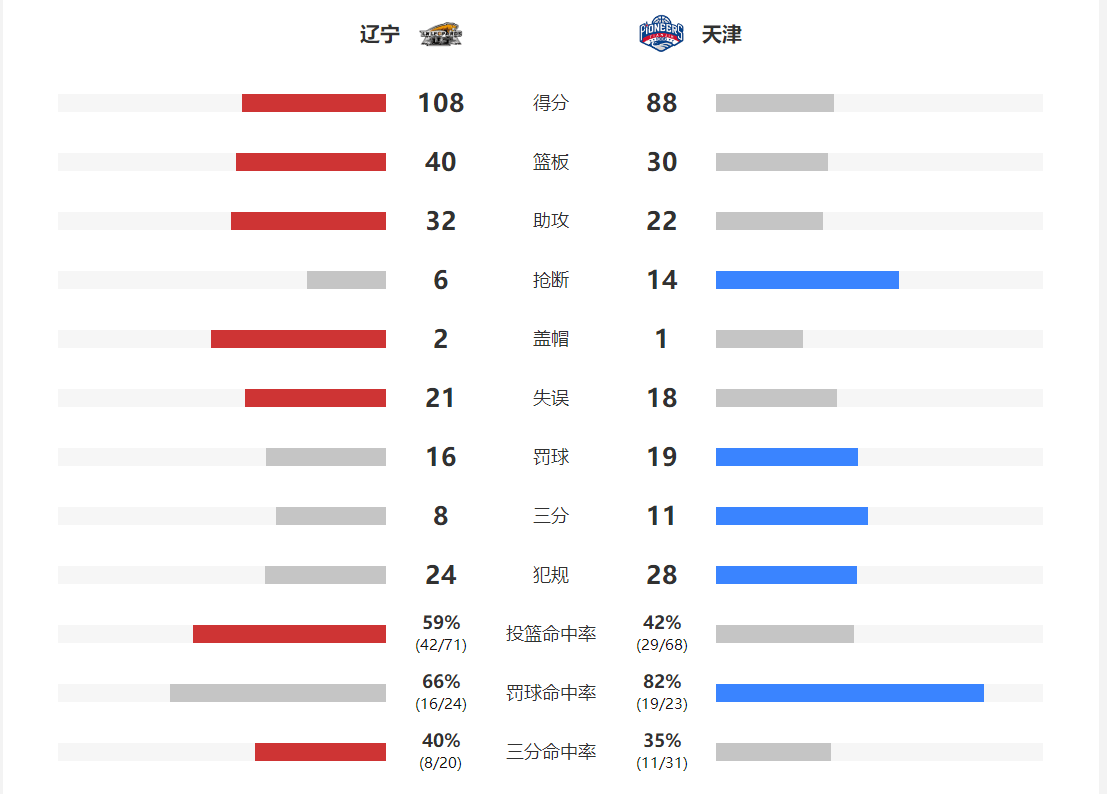Select the 抢断 stat label
Screen dimensions: 1107x794
point(551,280)
